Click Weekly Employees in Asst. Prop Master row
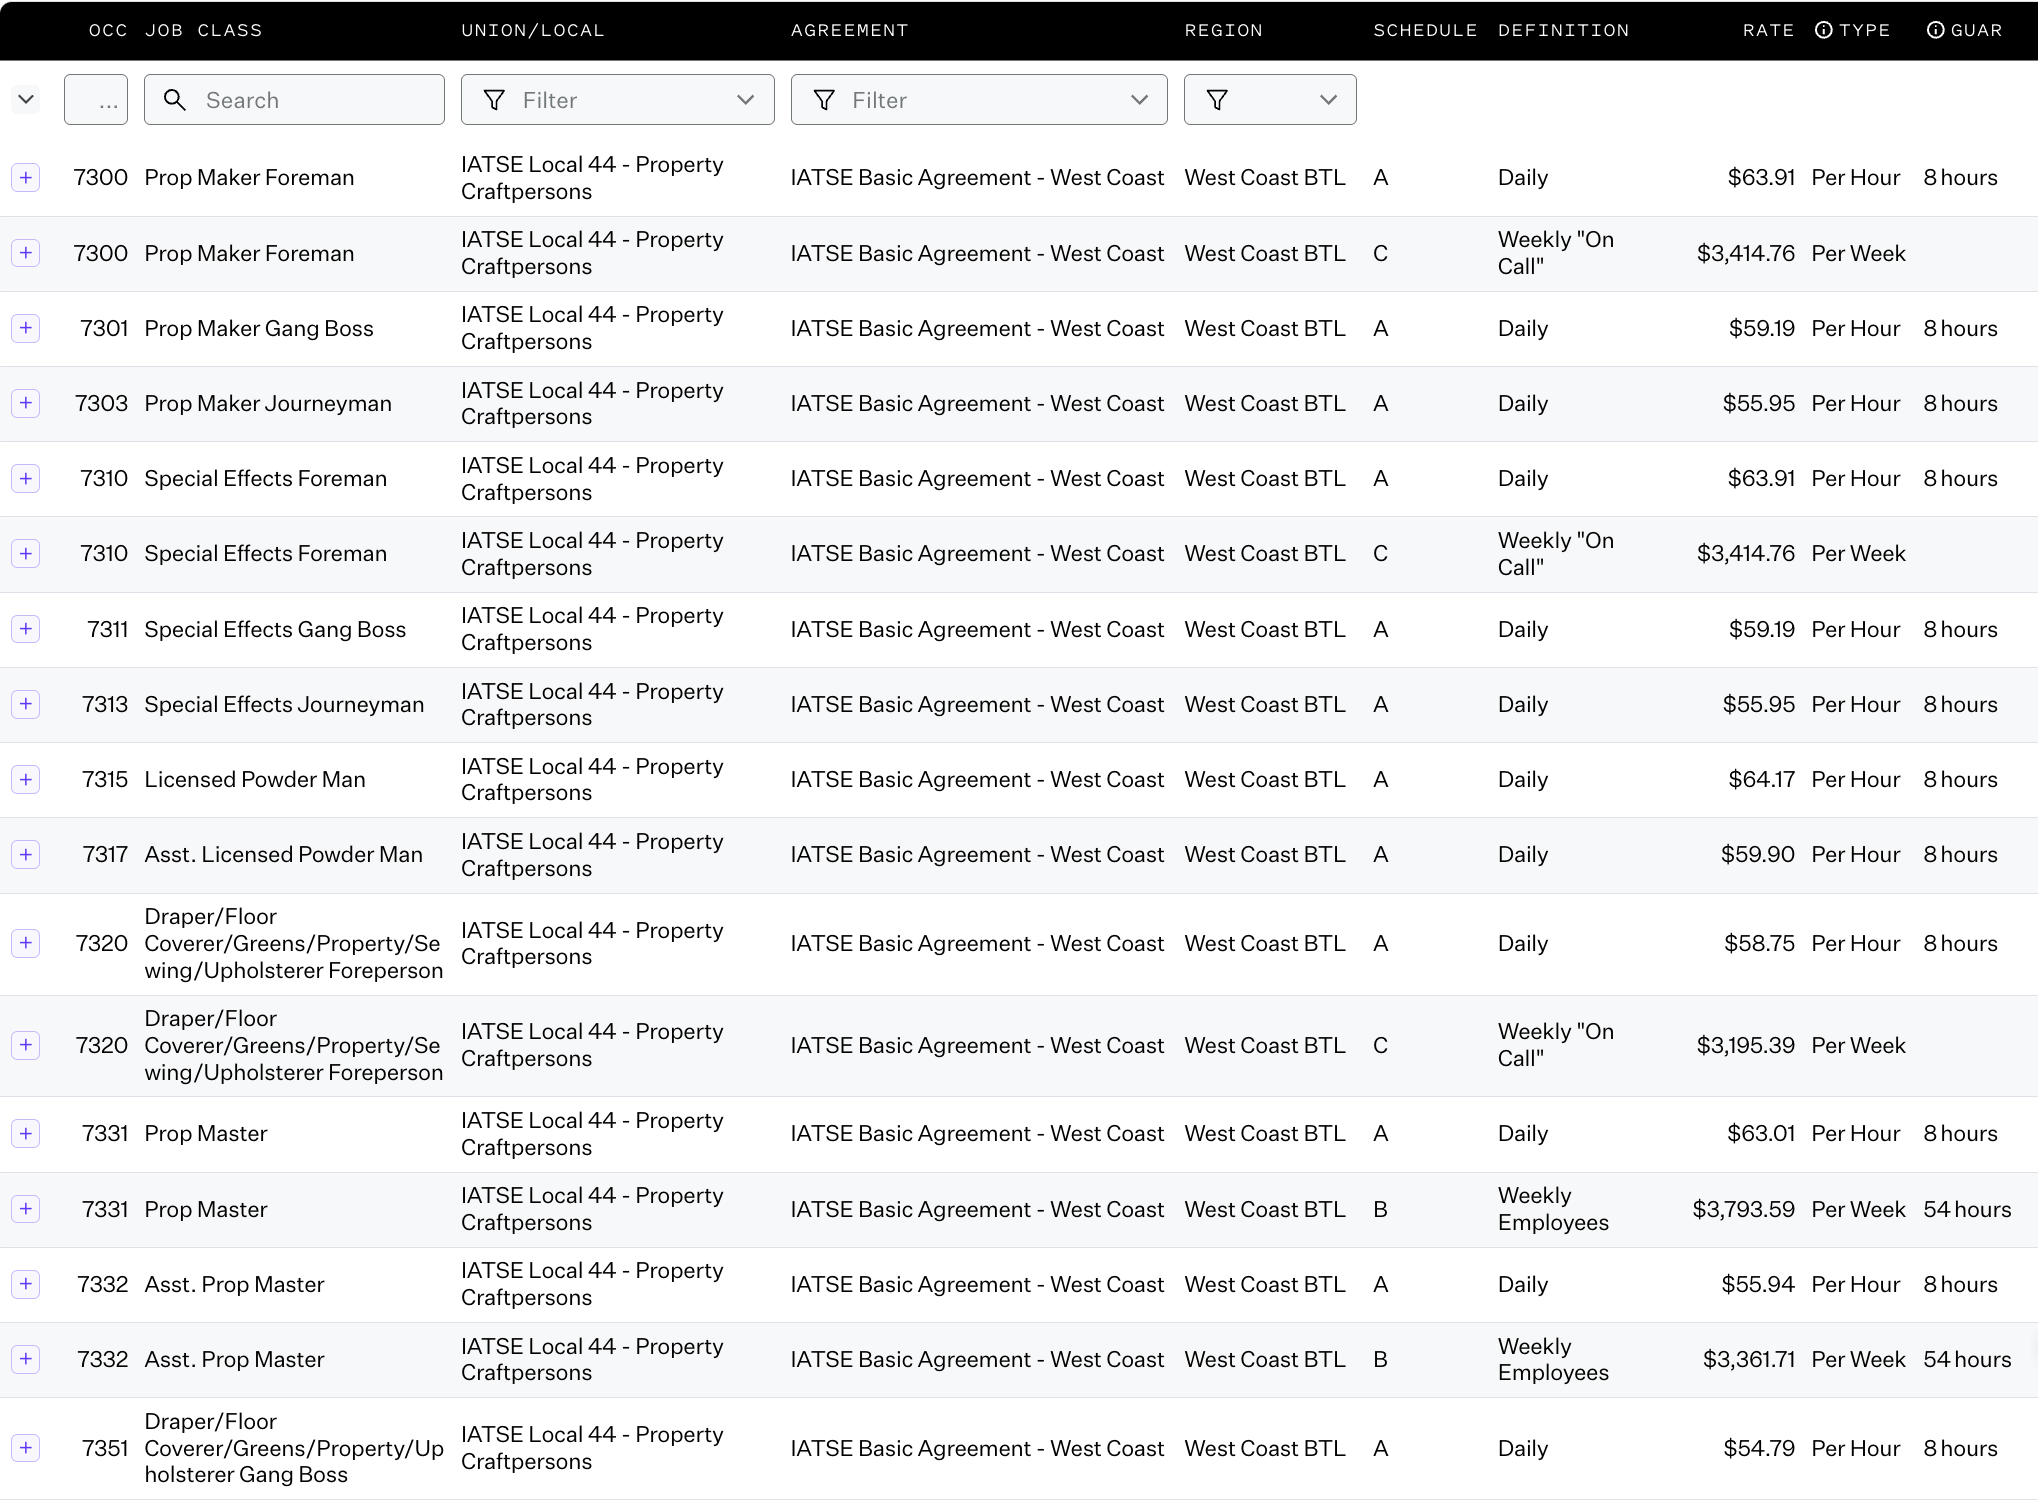Image resolution: width=2038 pixels, height=1500 pixels. tap(1553, 1359)
